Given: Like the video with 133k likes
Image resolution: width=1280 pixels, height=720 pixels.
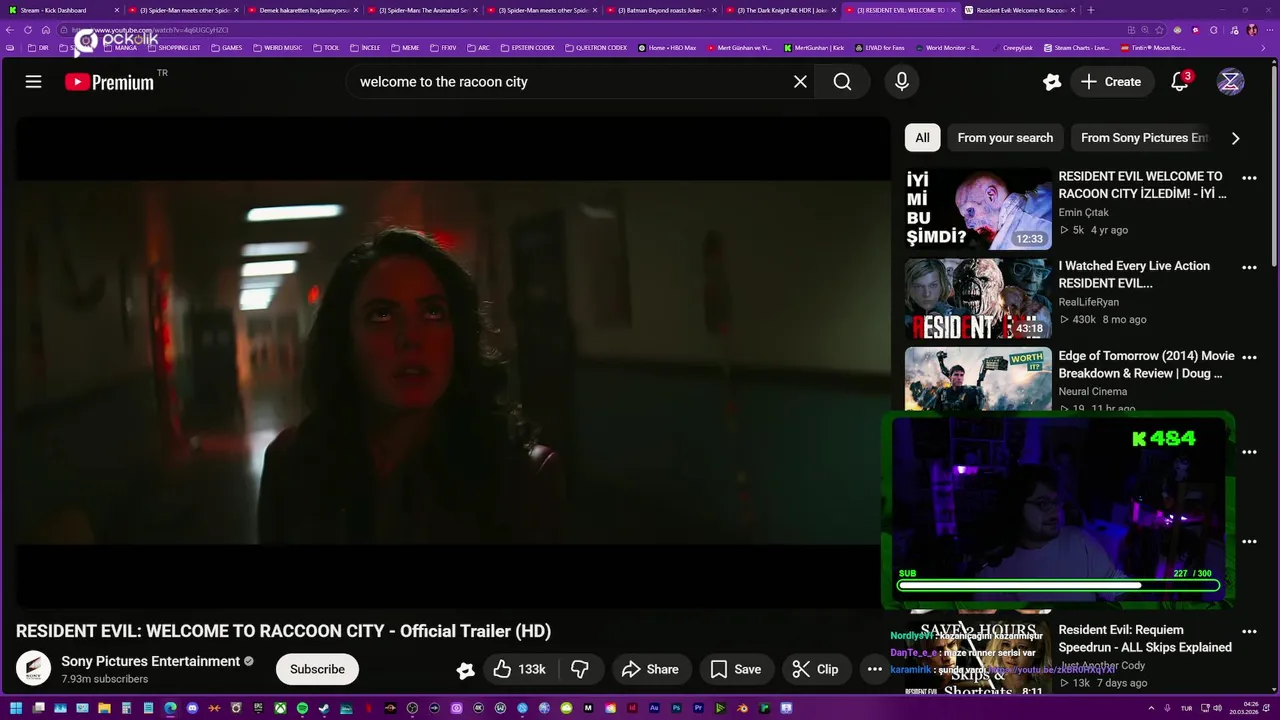Looking at the screenshot, I should [x=519, y=669].
